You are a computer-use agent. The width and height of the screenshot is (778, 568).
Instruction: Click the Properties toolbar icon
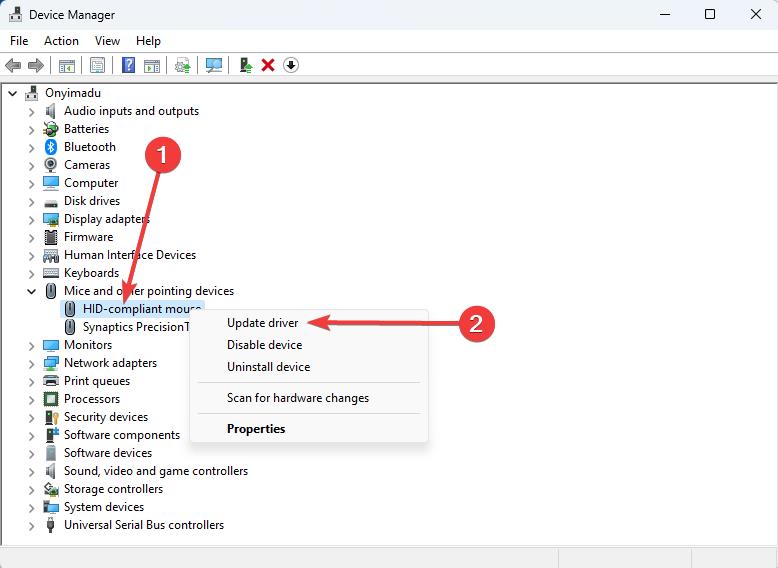click(97, 65)
